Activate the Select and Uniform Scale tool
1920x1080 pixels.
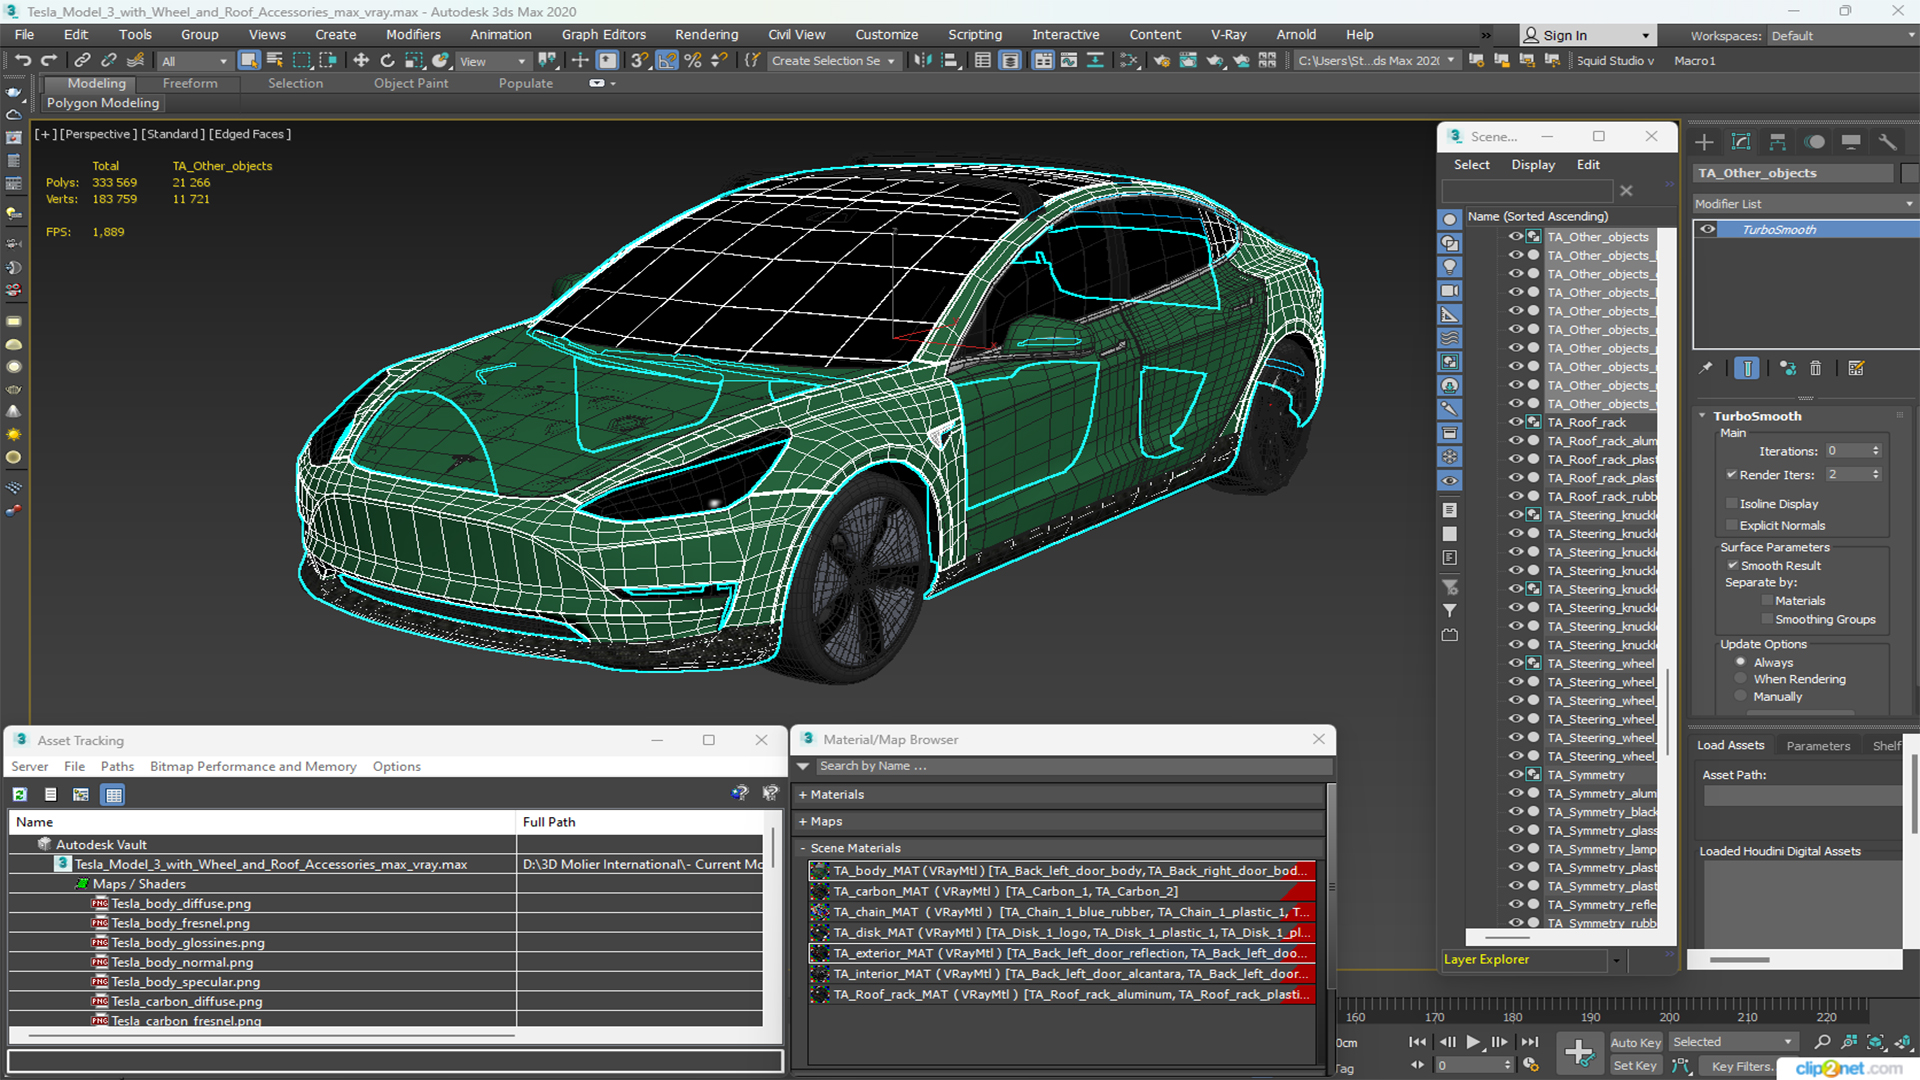(x=414, y=61)
